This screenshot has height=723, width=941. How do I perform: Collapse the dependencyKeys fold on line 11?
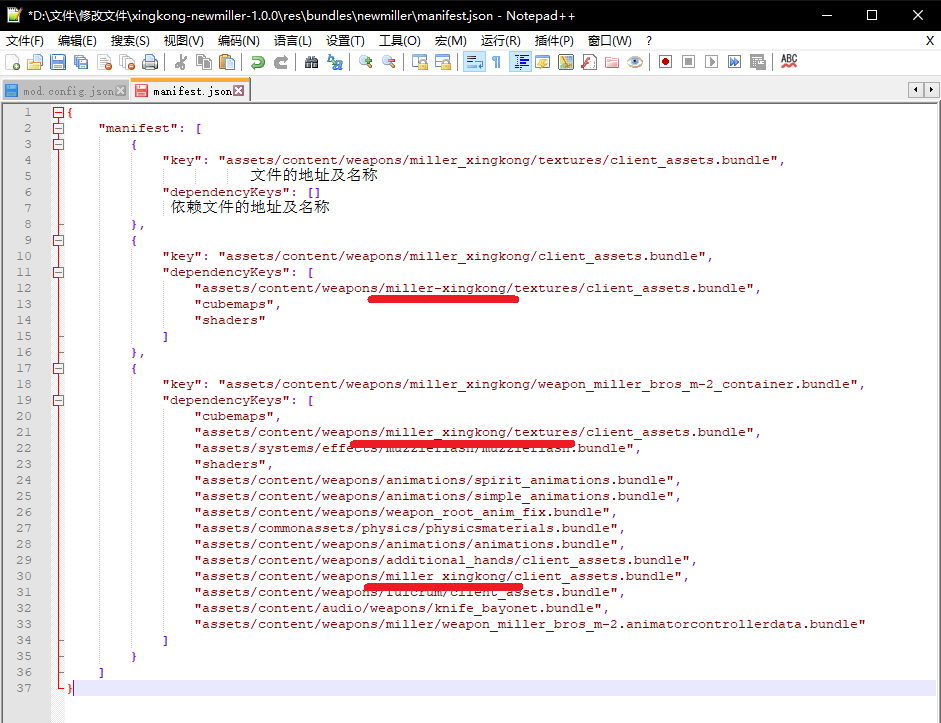pyautogui.click(x=58, y=272)
